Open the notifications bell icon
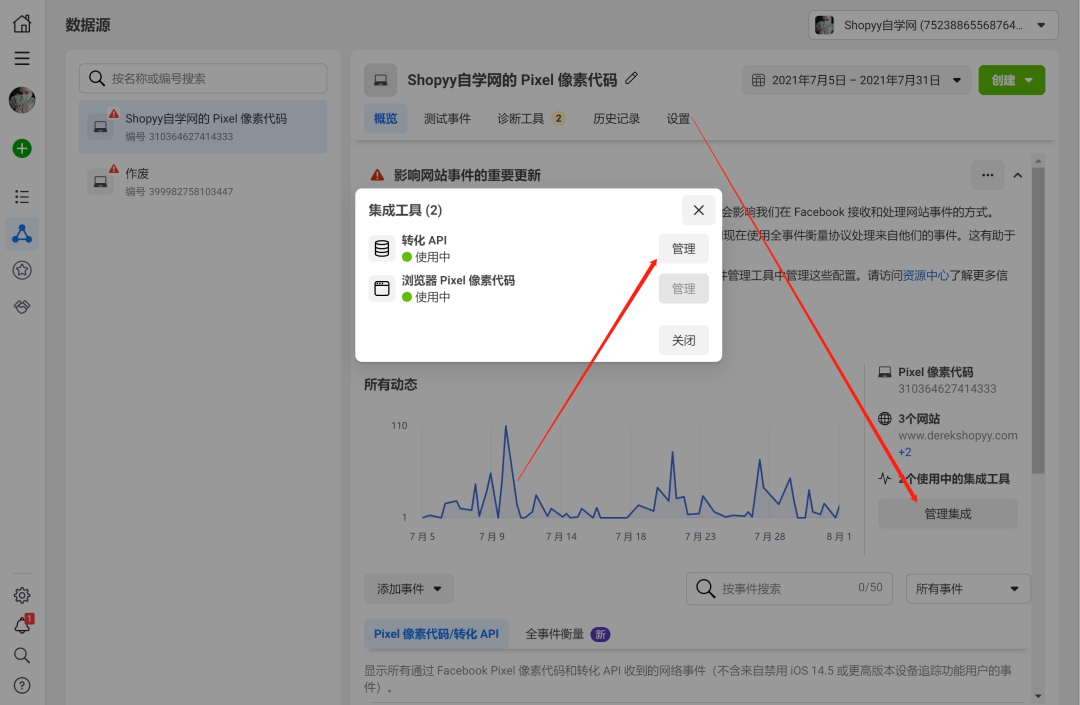The image size is (1080, 705). 22,625
